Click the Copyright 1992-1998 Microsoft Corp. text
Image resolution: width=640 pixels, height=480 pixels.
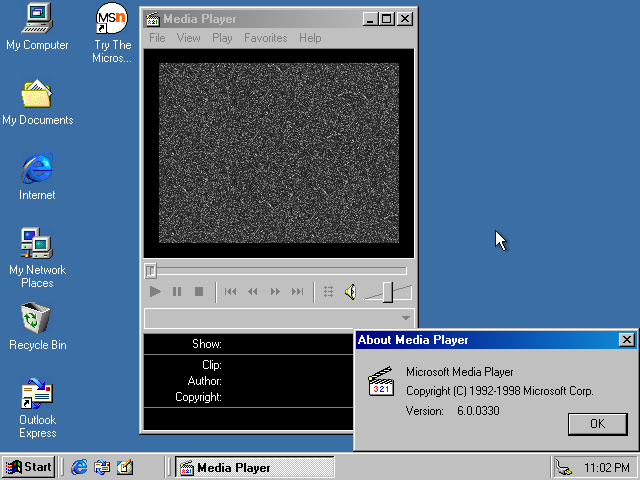point(500,391)
